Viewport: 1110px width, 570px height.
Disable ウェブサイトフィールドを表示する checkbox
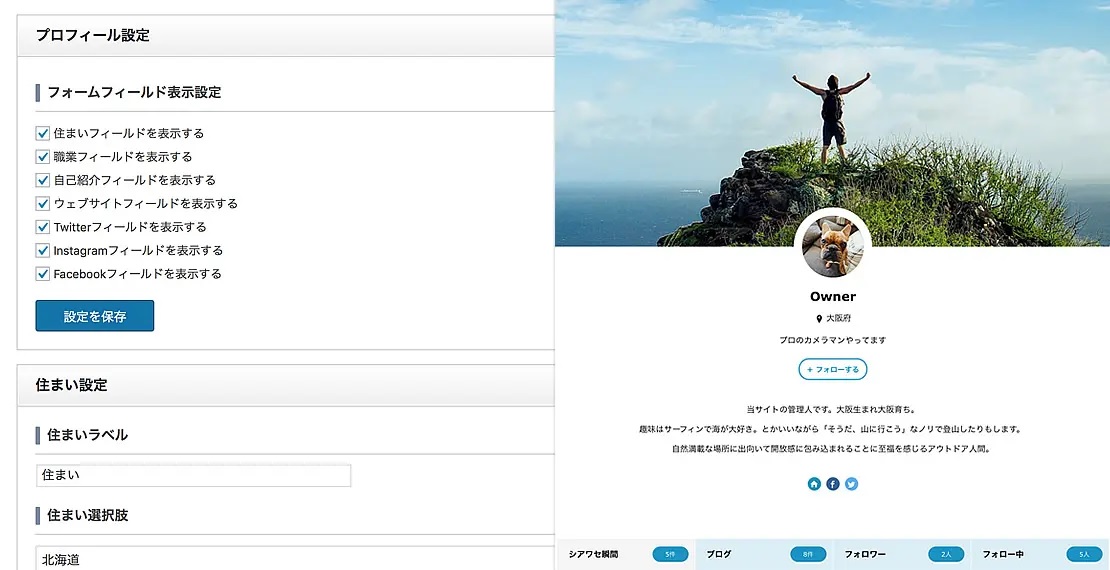[43, 203]
